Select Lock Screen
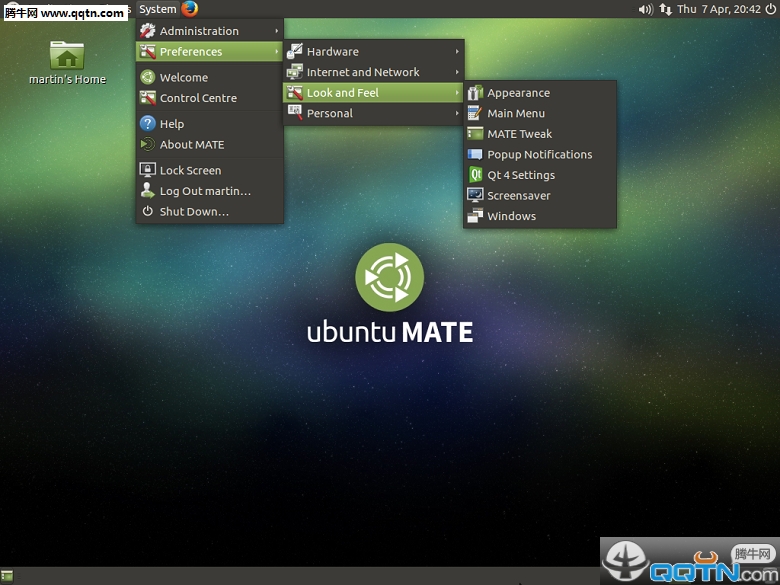The height and width of the screenshot is (585, 780). click(x=190, y=171)
